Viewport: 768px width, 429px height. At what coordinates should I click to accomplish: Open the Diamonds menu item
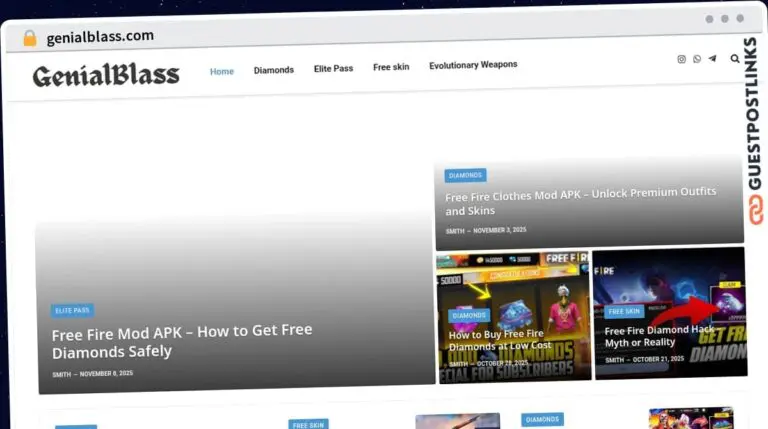click(x=274, y=70)
